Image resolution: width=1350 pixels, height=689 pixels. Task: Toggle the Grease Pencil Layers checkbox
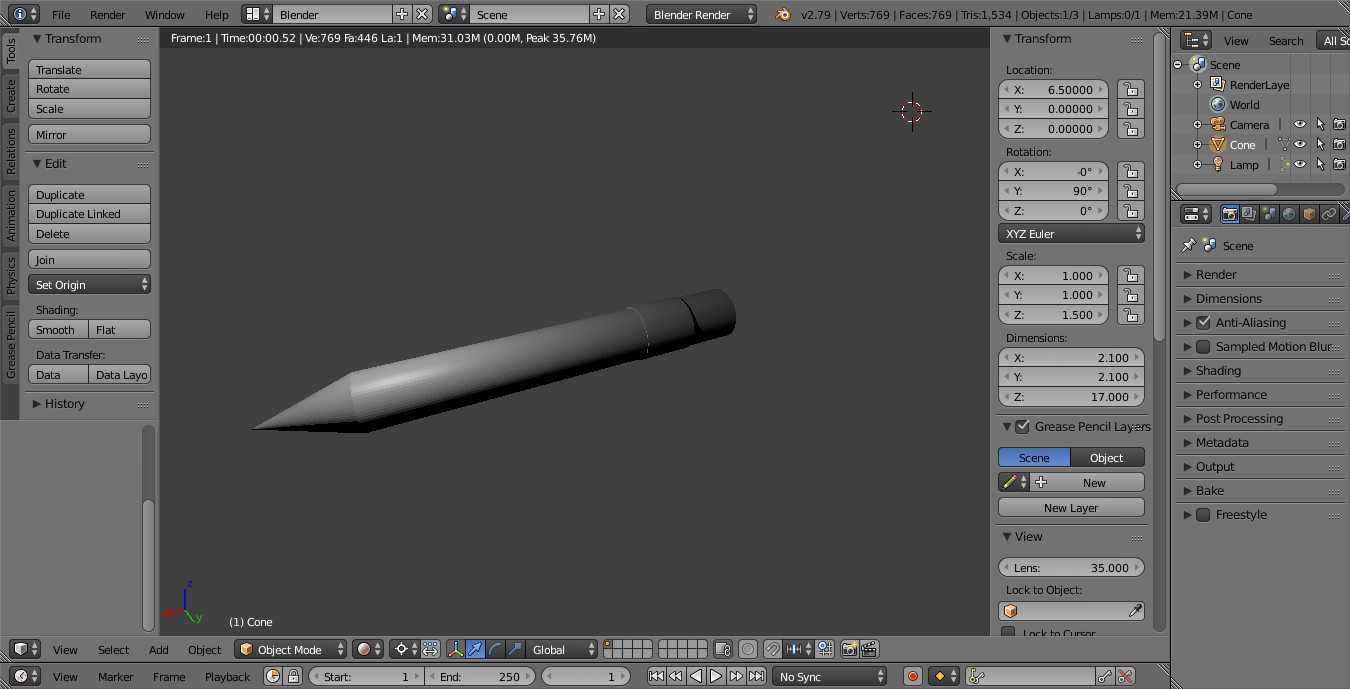(1022, 426)
